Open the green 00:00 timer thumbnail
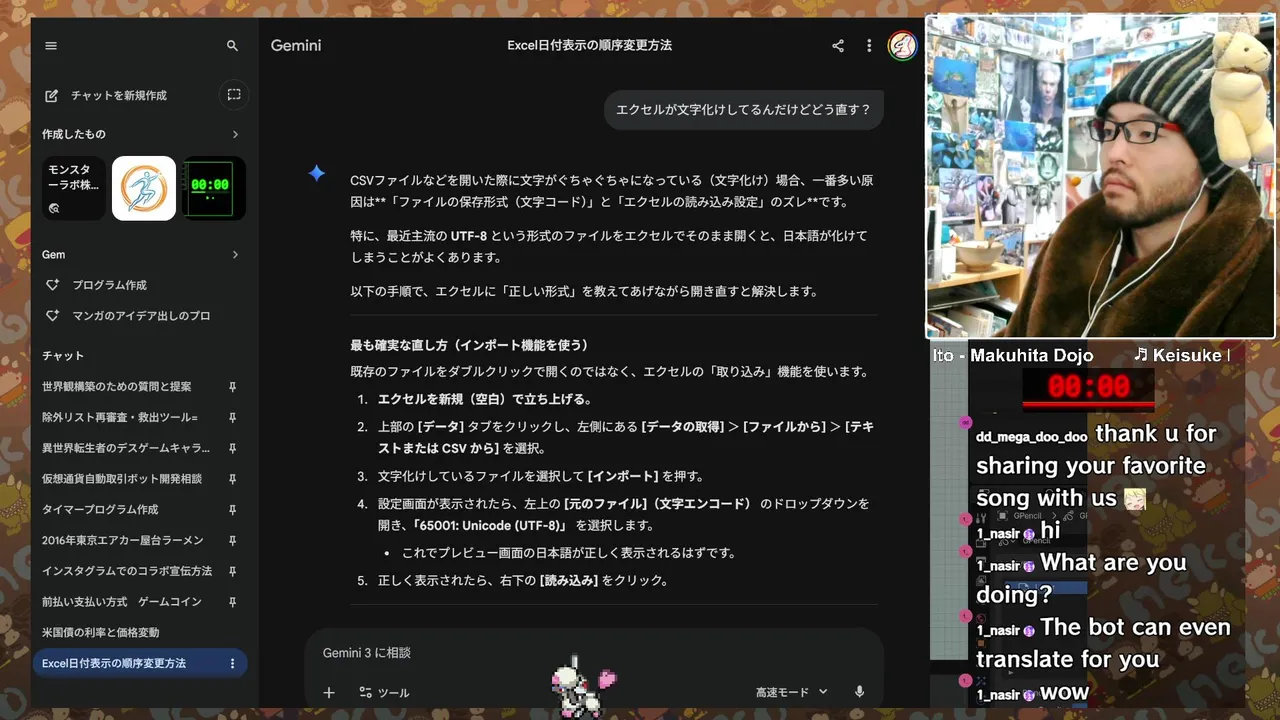The height and width of the screenshot is (720, 1280). 214,188
